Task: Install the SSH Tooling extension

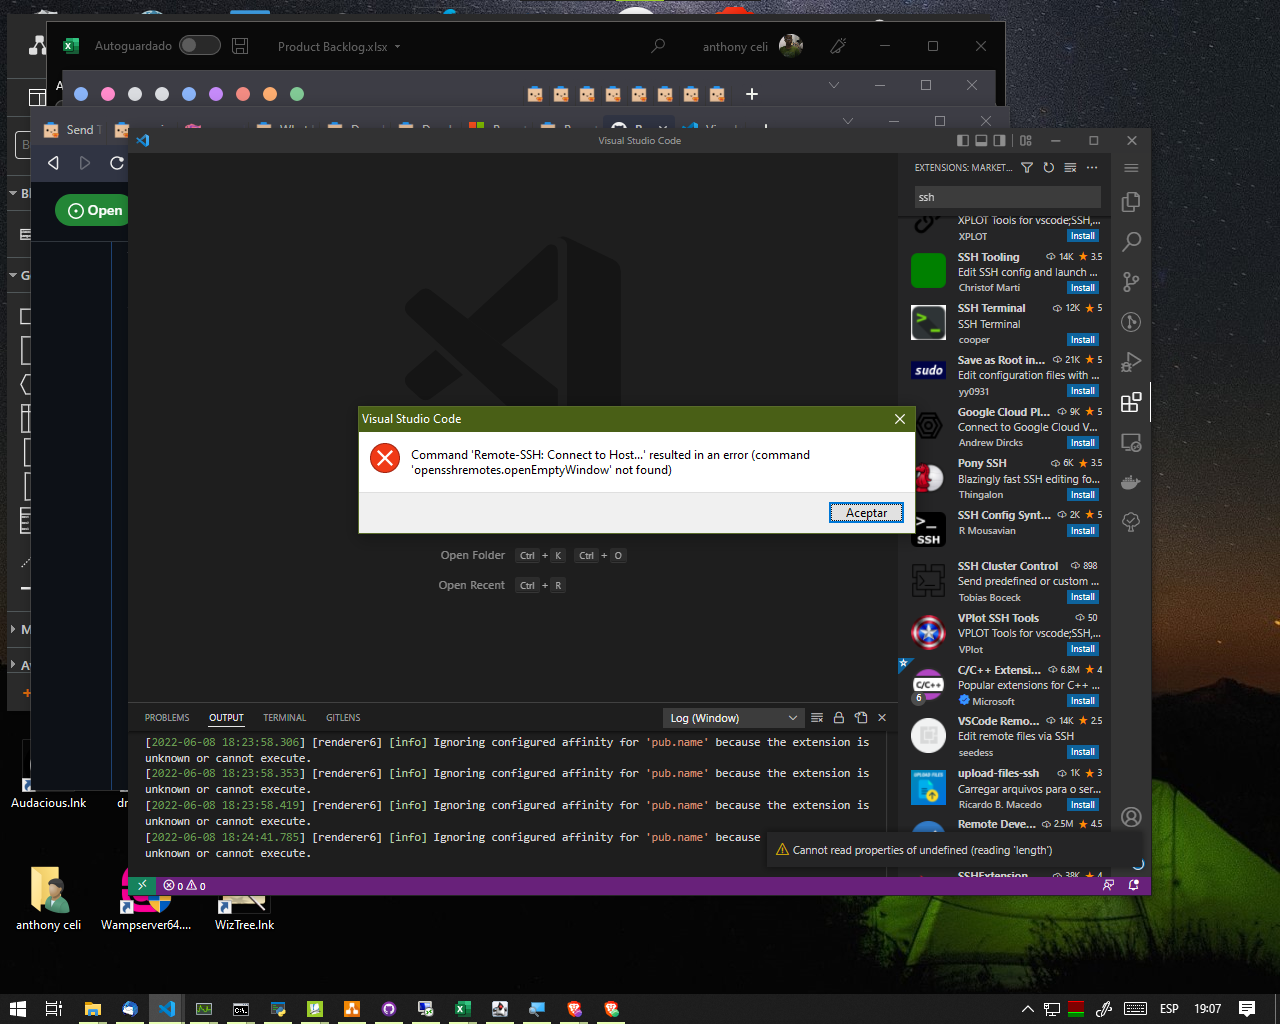Action: (1082, 287)
